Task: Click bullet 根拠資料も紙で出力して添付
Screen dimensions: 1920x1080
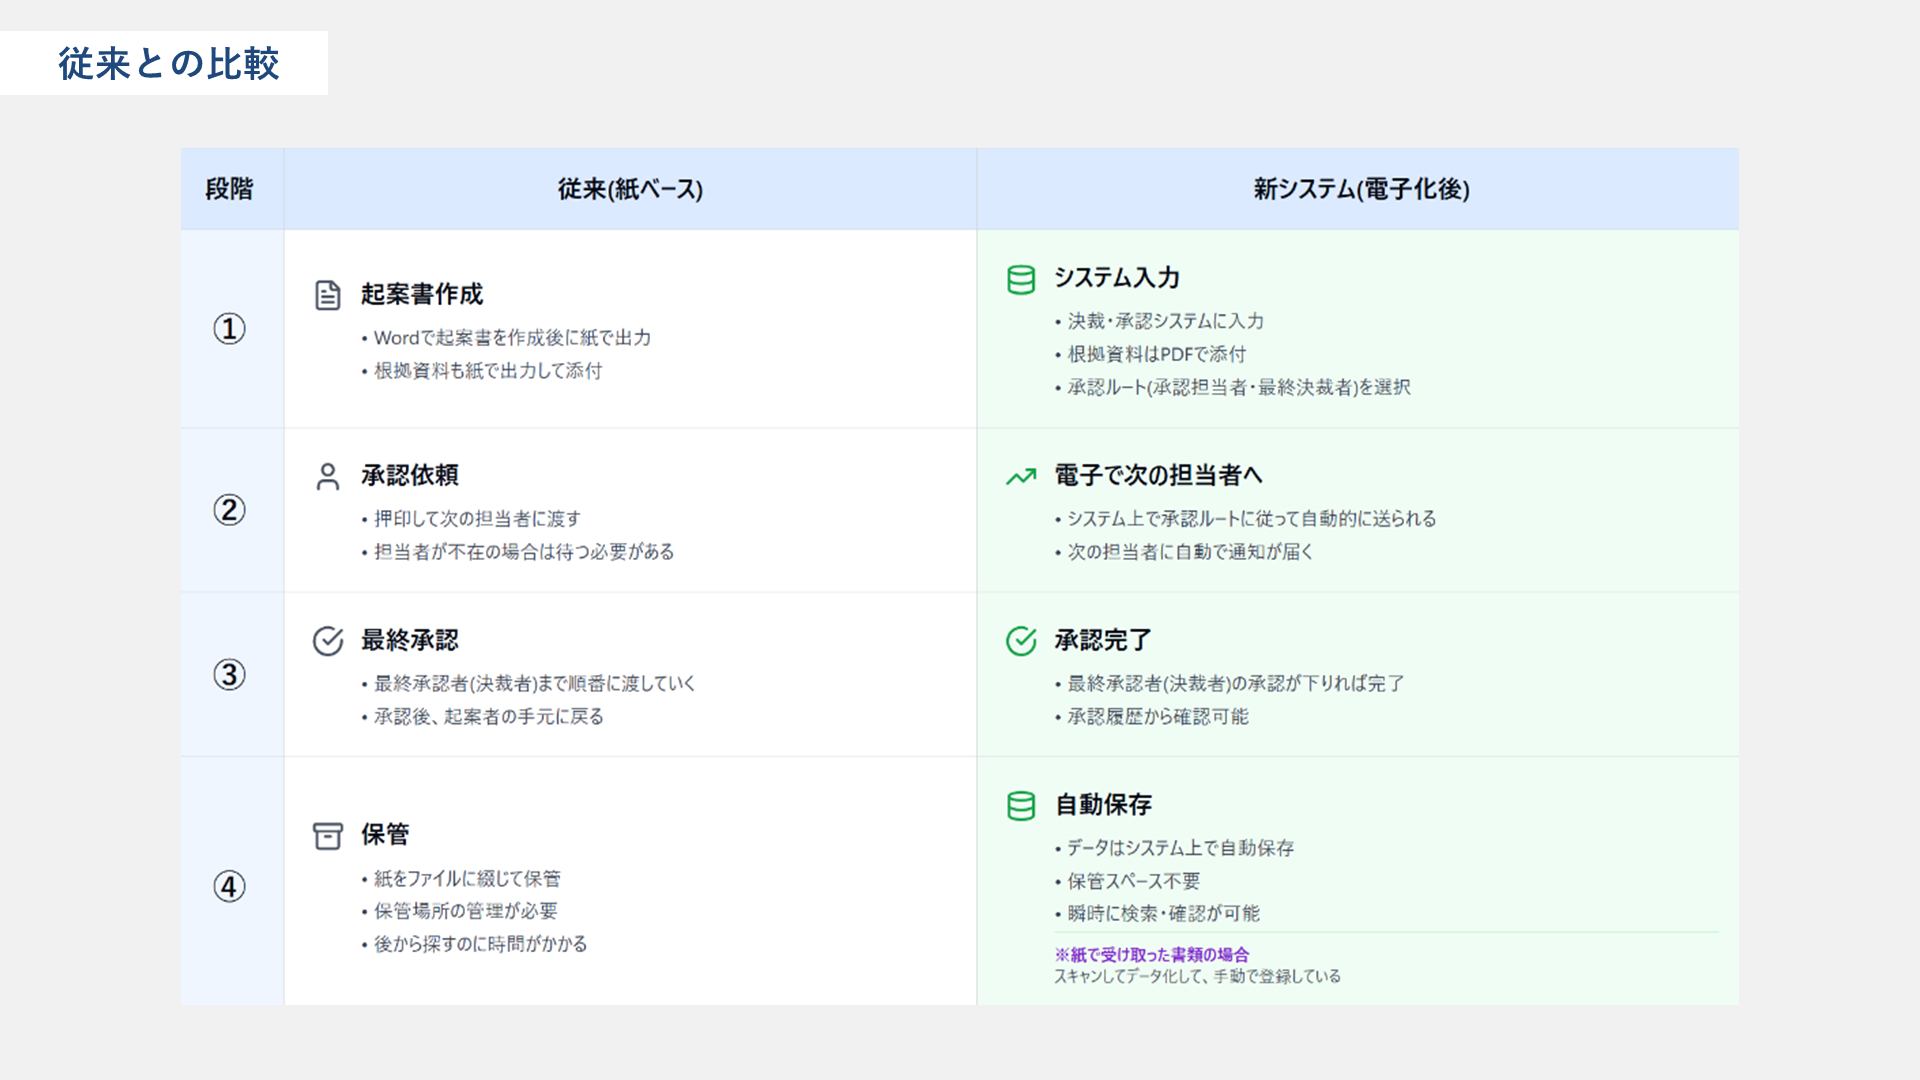Action: tap(482, 371)
